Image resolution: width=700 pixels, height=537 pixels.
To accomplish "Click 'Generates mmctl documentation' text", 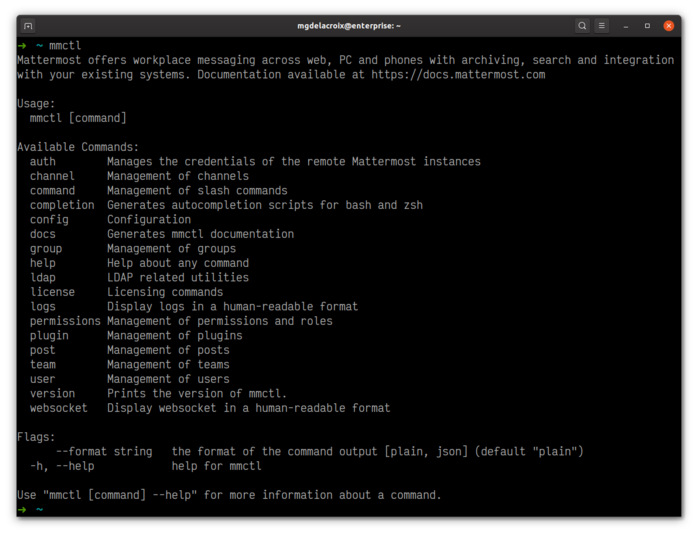I will pyautogui.click(x=200, y=234).
